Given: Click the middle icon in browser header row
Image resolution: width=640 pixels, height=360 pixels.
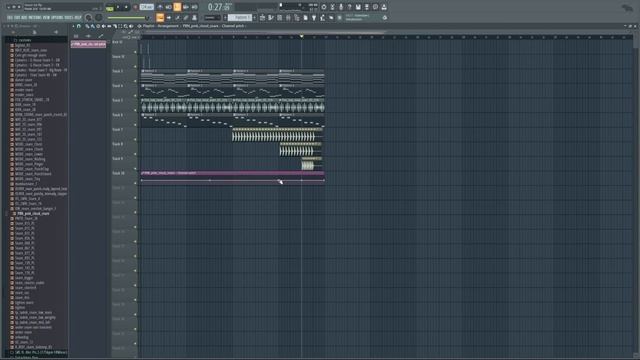Looking at the screenshot, I should [34, 32].
